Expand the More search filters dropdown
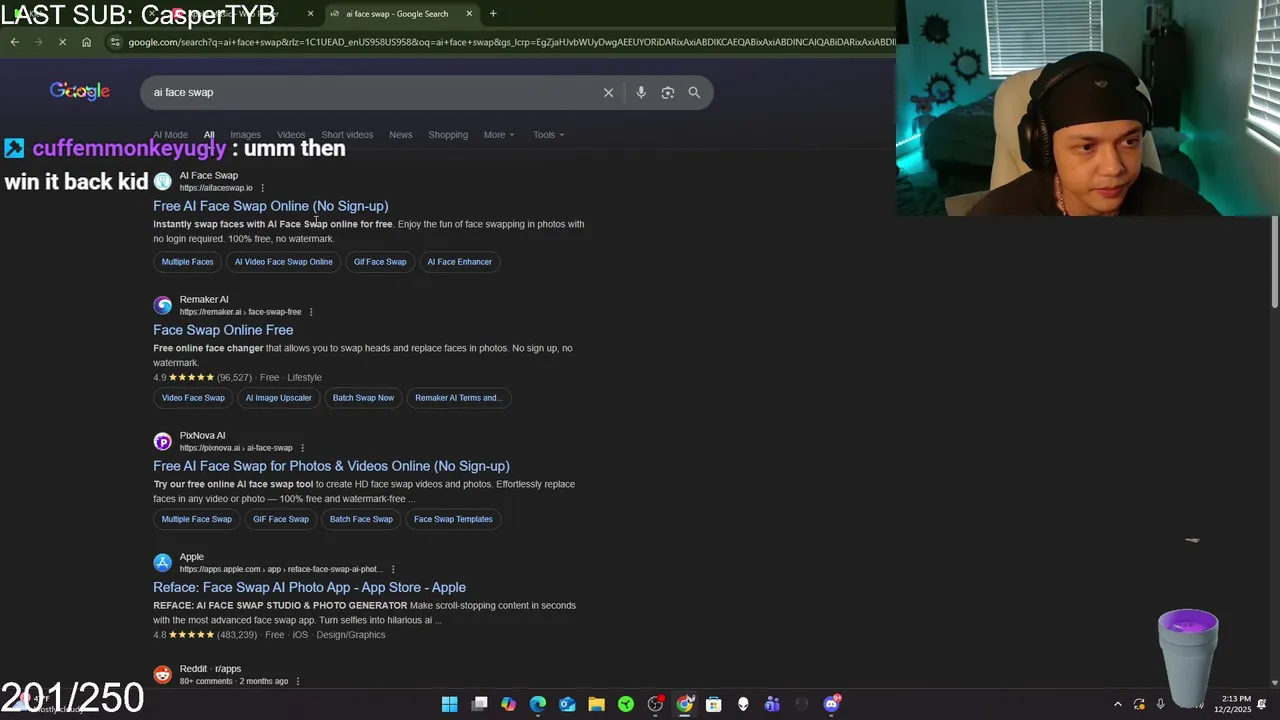This screenshot has height=720, width=1280. 499,135
